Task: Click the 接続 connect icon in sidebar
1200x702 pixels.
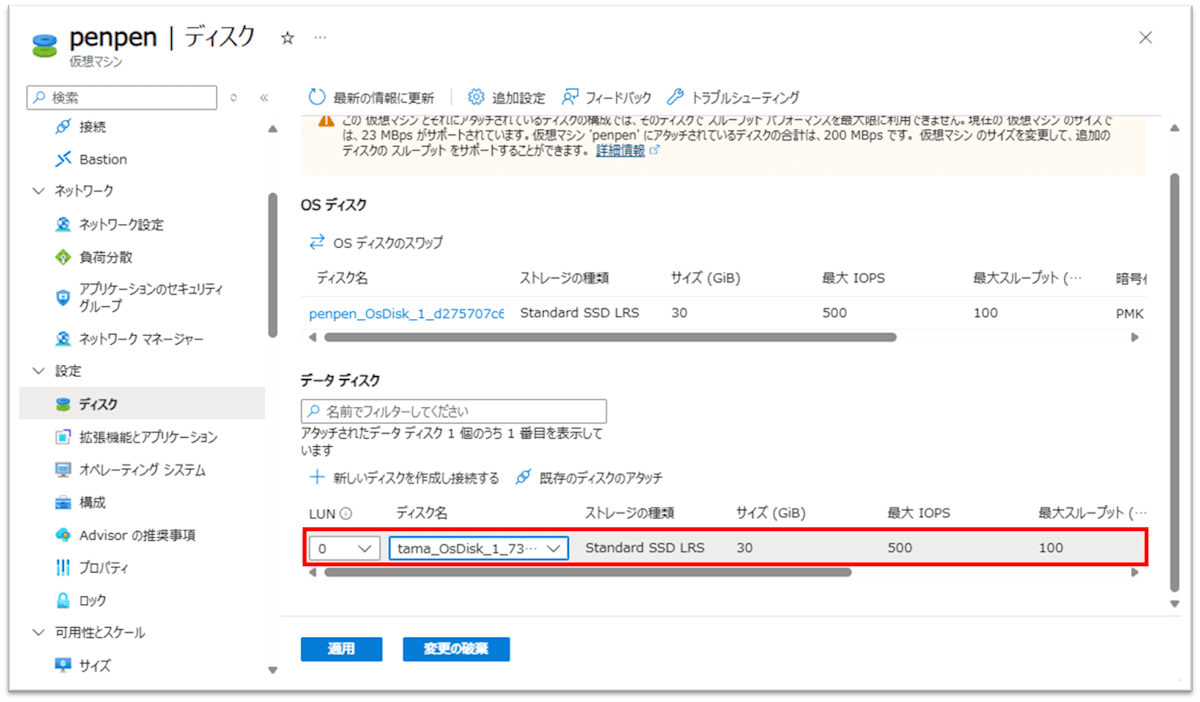Action: click(63, 127)
